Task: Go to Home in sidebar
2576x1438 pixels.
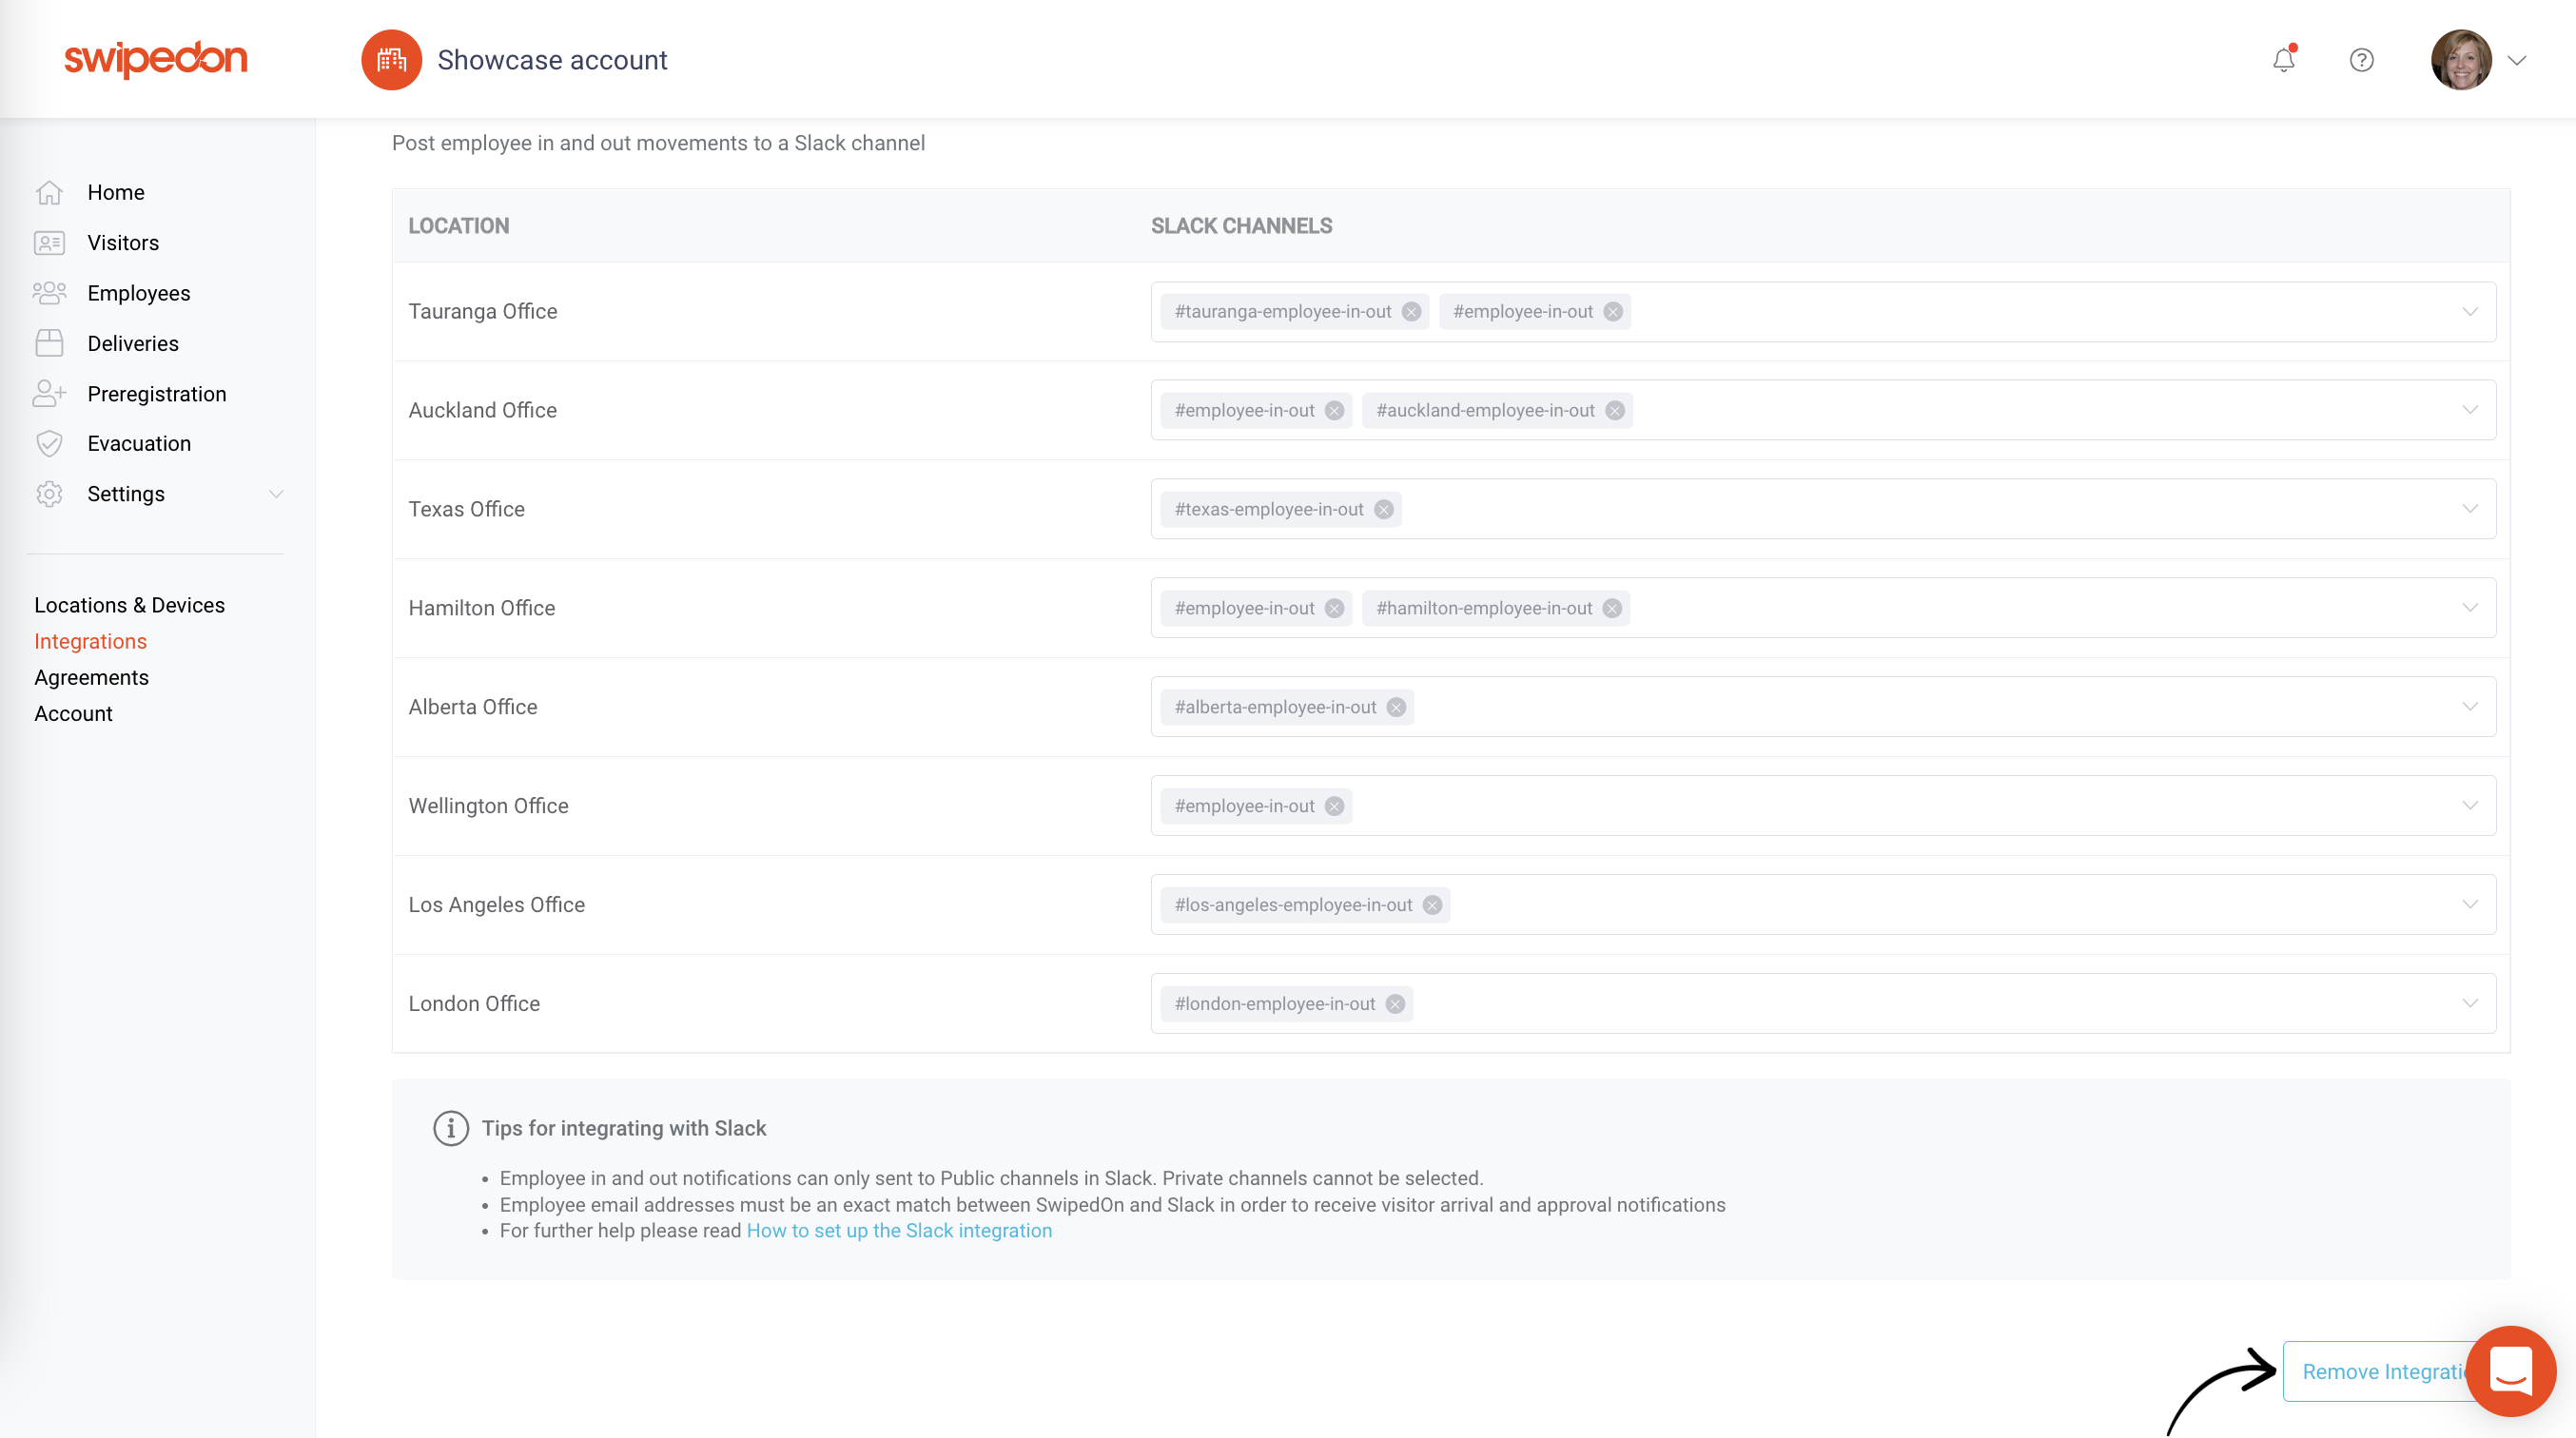Action: 116,192
